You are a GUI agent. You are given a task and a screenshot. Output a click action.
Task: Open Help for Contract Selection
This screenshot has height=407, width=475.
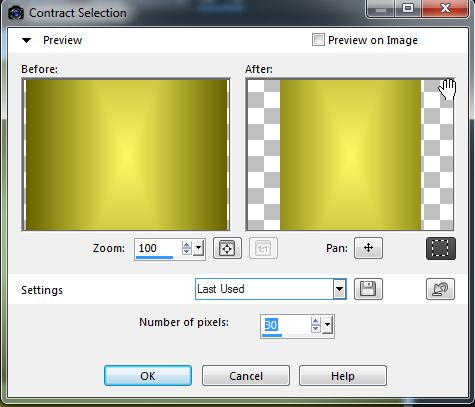[x=343, y=376]
